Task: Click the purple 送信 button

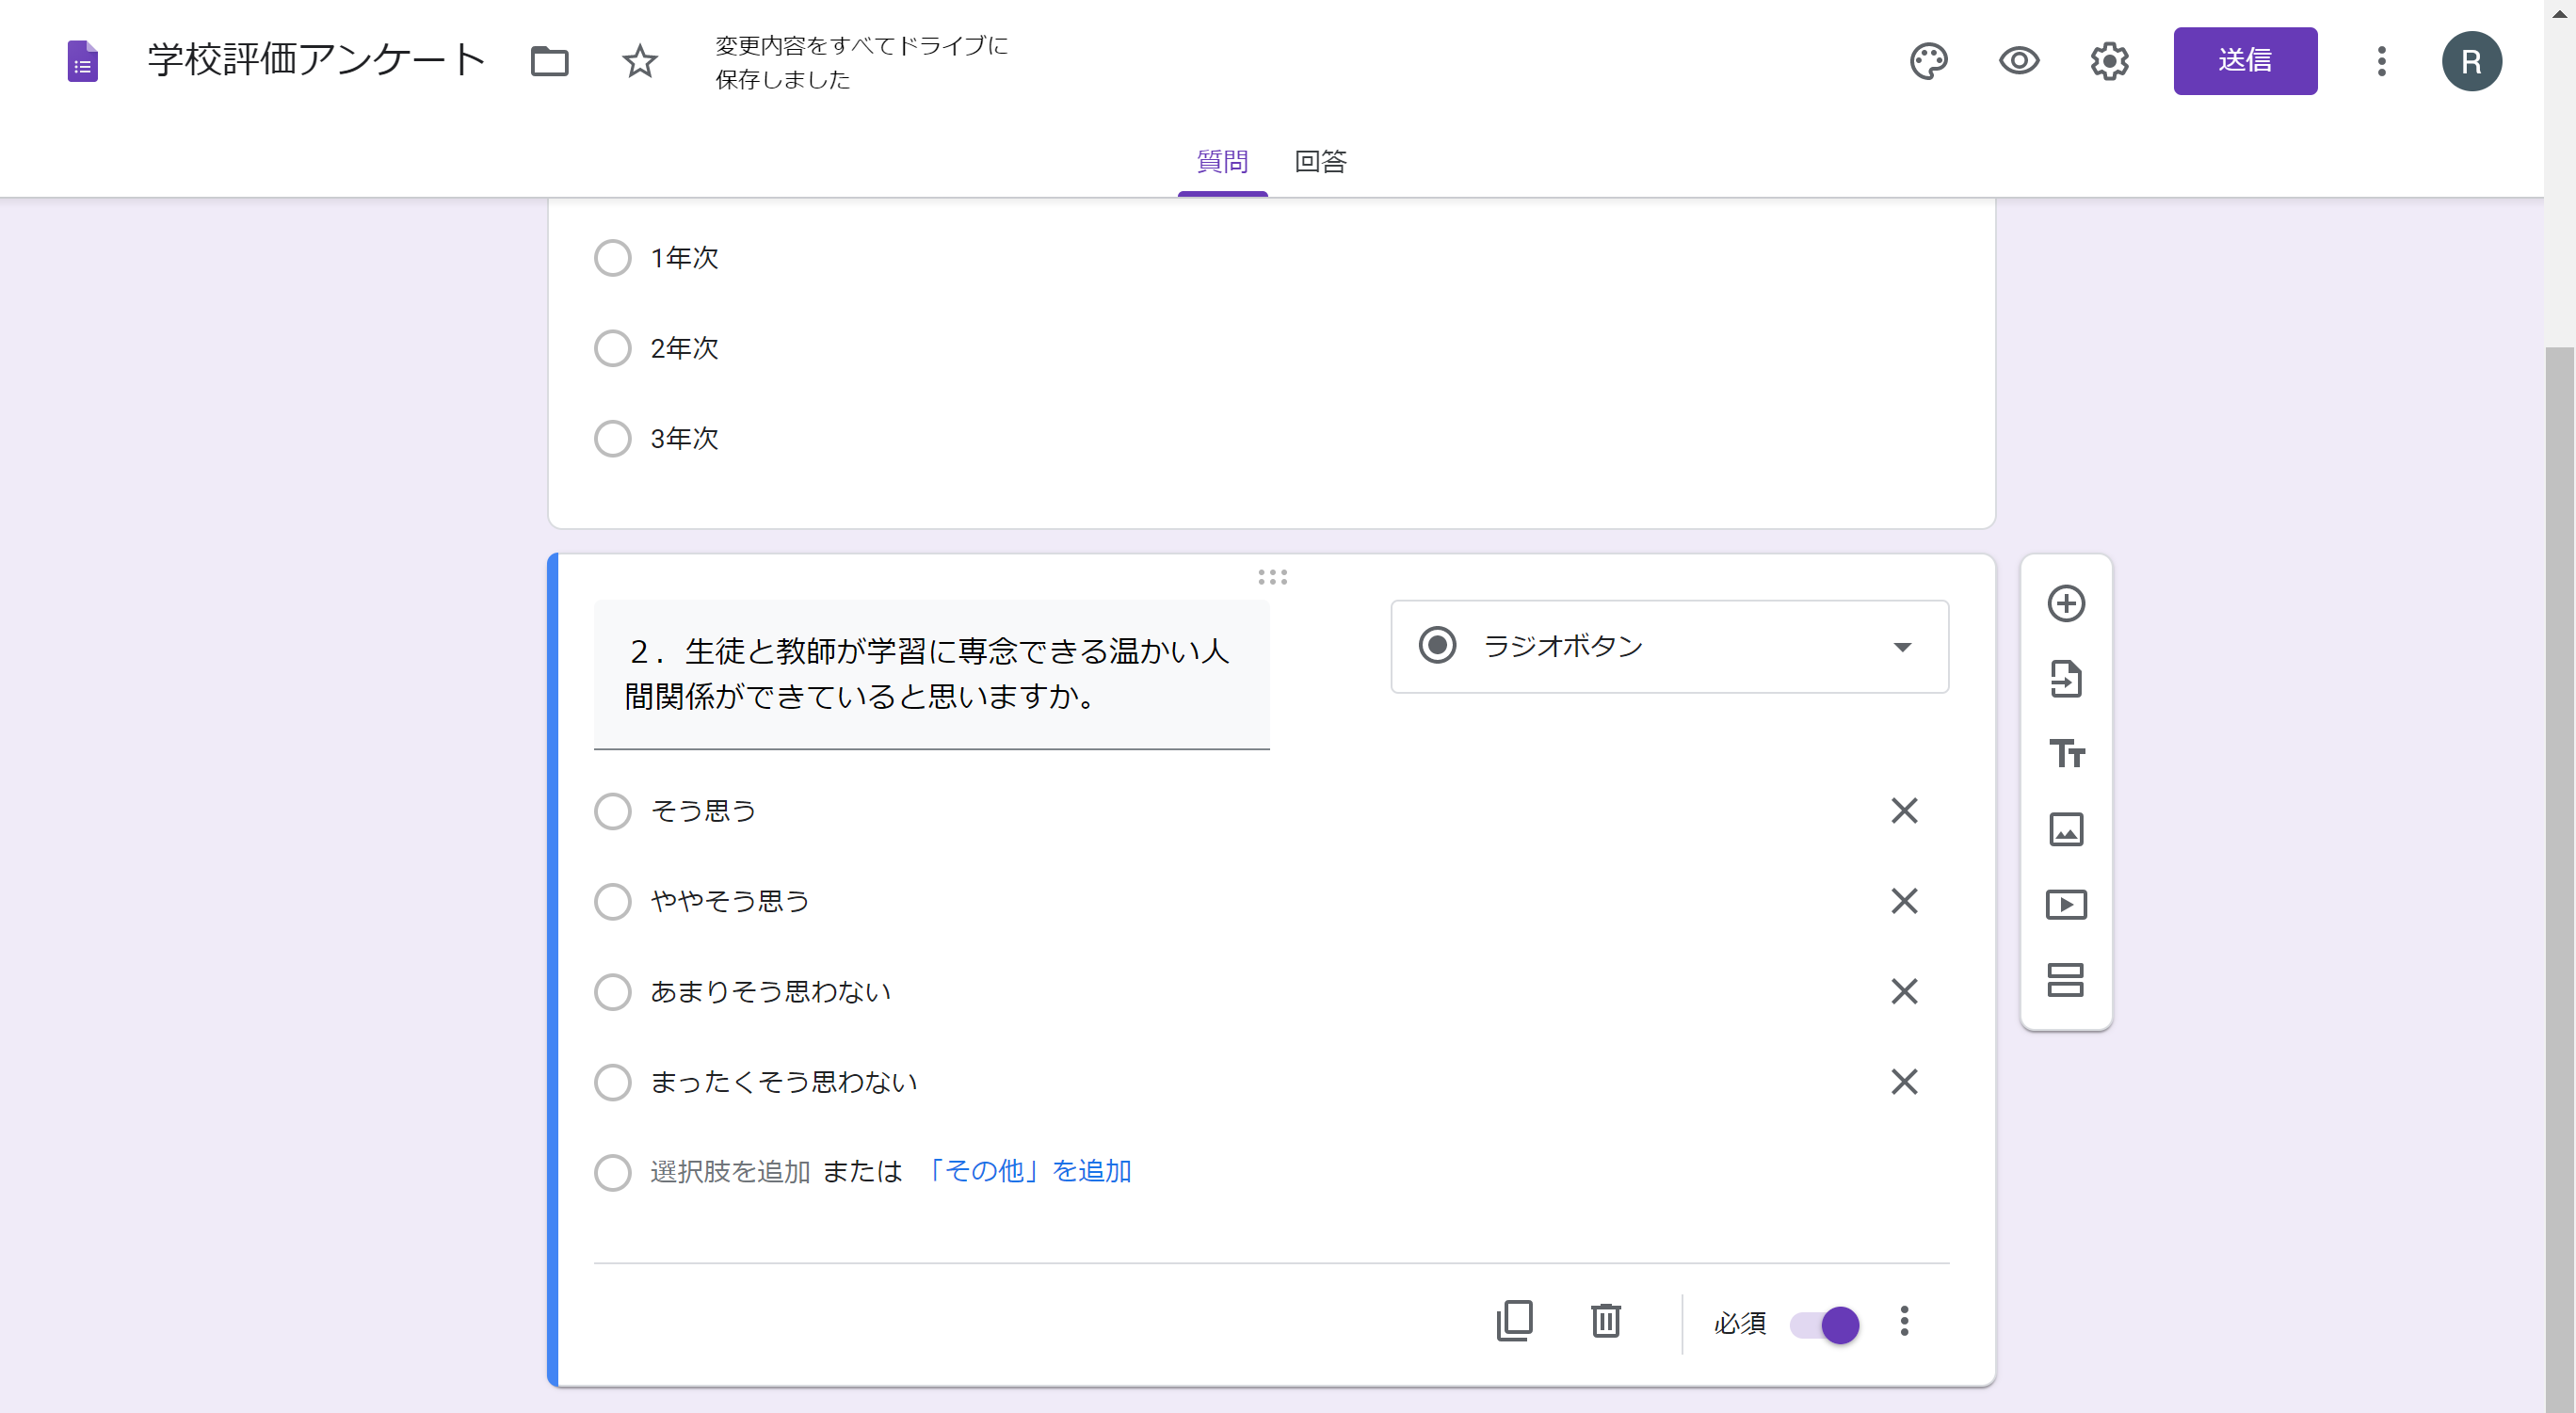Action: coord(2244,61)
